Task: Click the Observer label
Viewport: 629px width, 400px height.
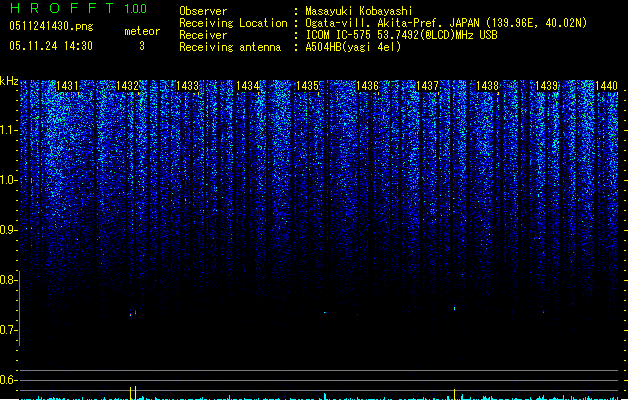Action: tap(203, 11)
